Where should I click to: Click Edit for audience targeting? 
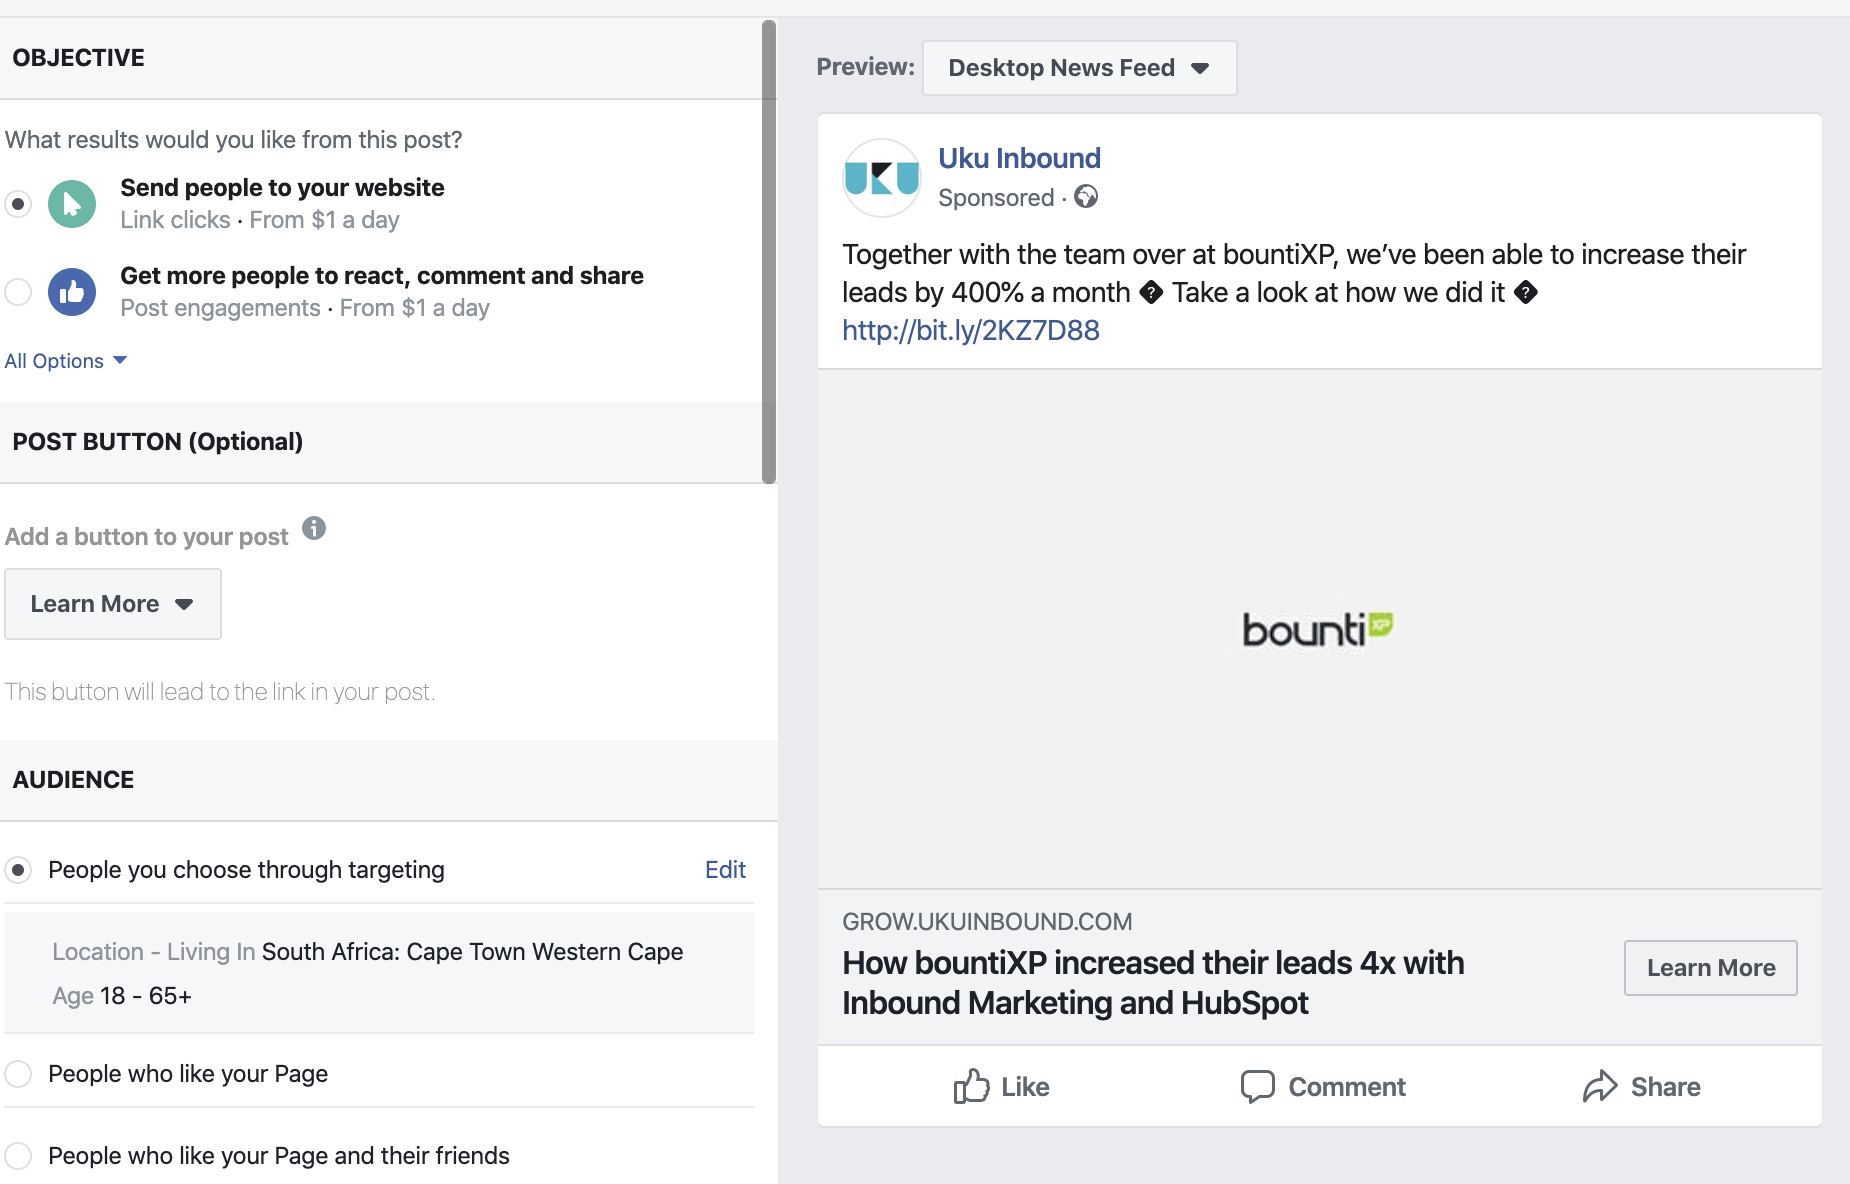[725, 870]
